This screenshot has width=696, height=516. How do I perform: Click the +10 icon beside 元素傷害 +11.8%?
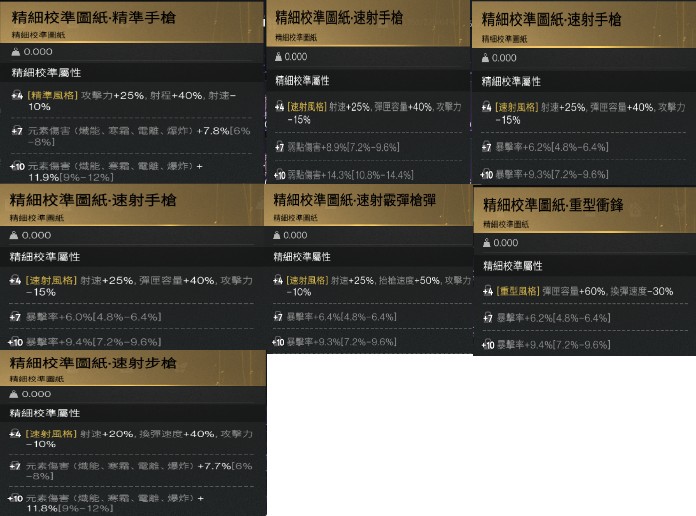click(x=16, y=498)
